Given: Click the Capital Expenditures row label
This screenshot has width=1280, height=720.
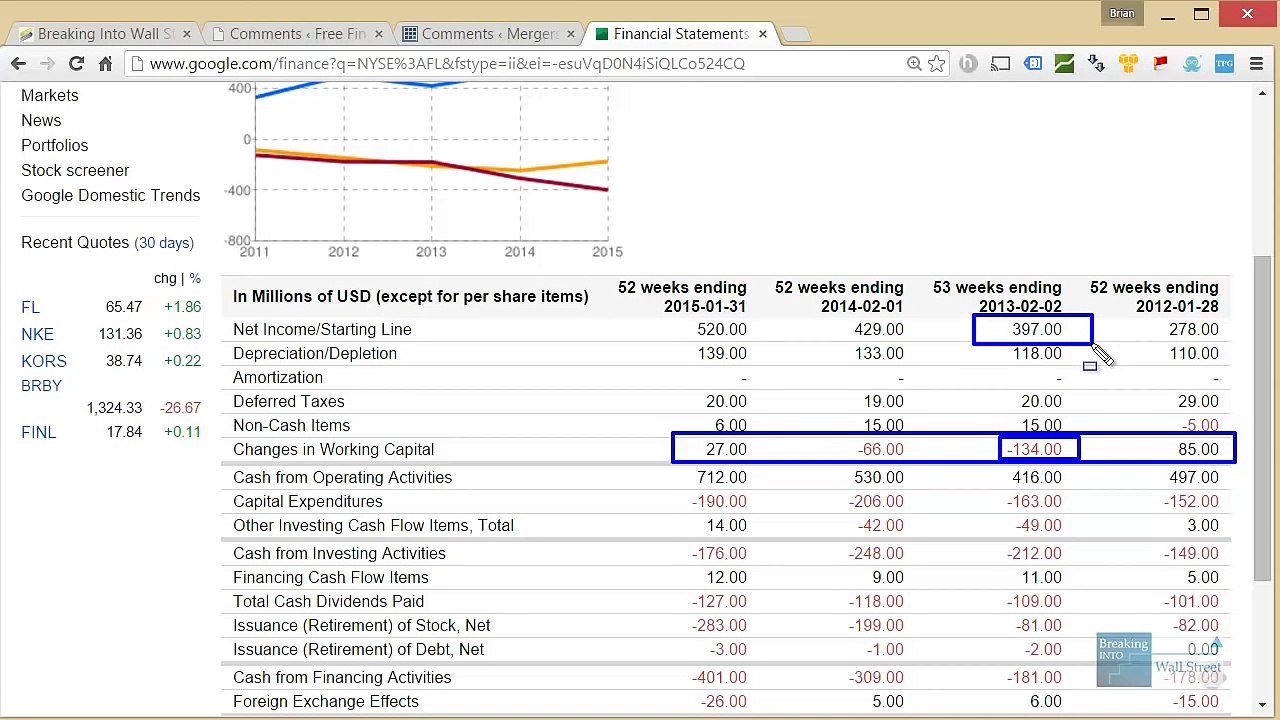Looking at the screenshot, I should point(308,501).
